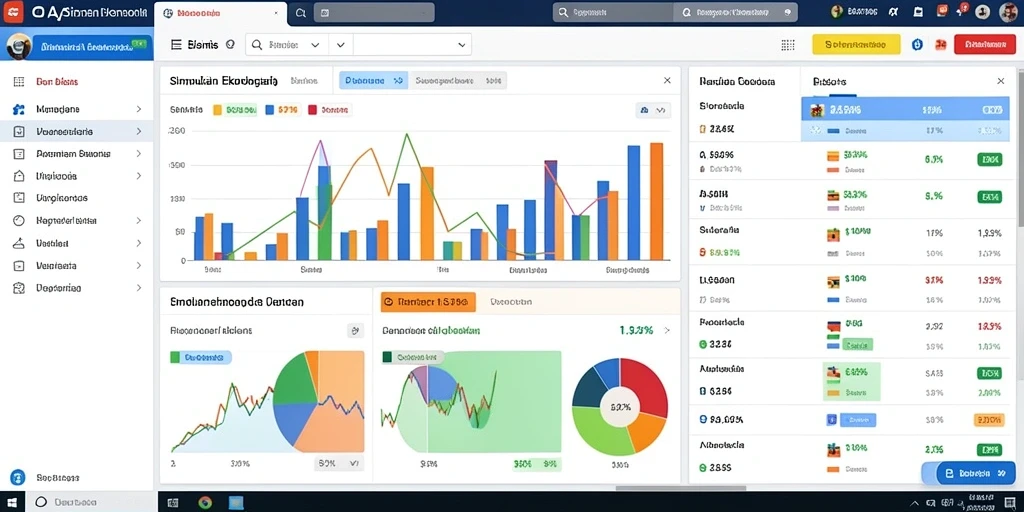Select the highlighted blue tab in bar chart panel
This screenshot has width=1024, height=512.
(374, 81)
